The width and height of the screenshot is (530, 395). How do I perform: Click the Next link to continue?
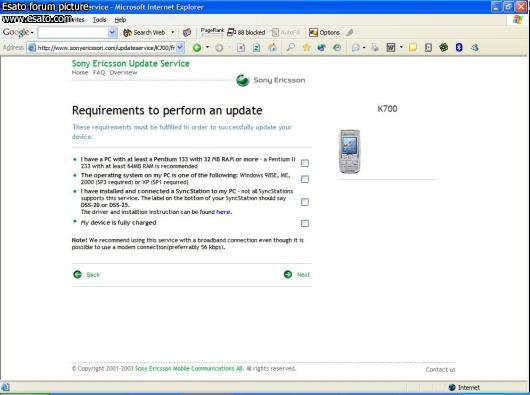[303, 275]
